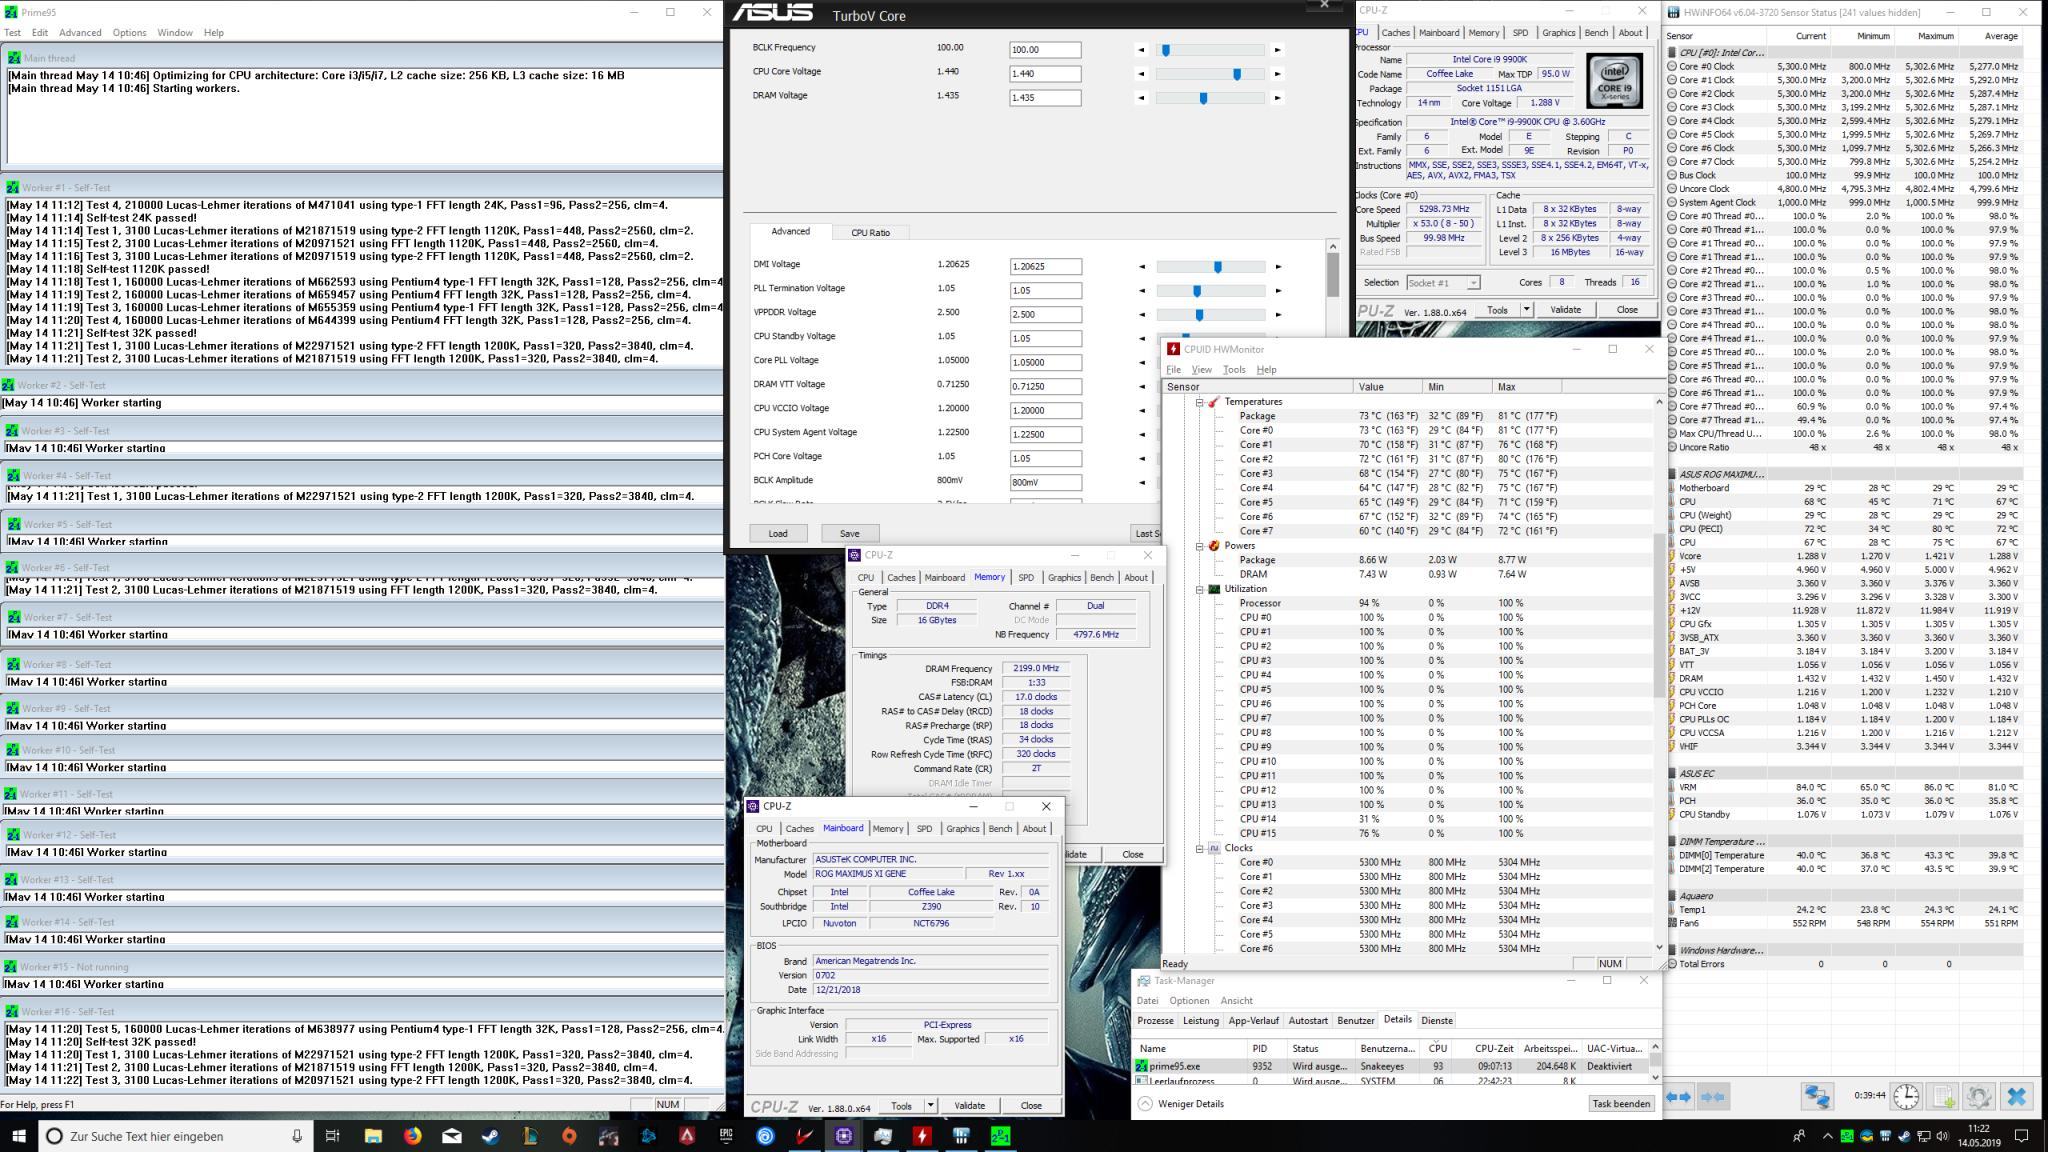Collapse Temperatures node in HWMonitor
The height and width of the screenshot is (1152, 2048).
click(1199, 402)
